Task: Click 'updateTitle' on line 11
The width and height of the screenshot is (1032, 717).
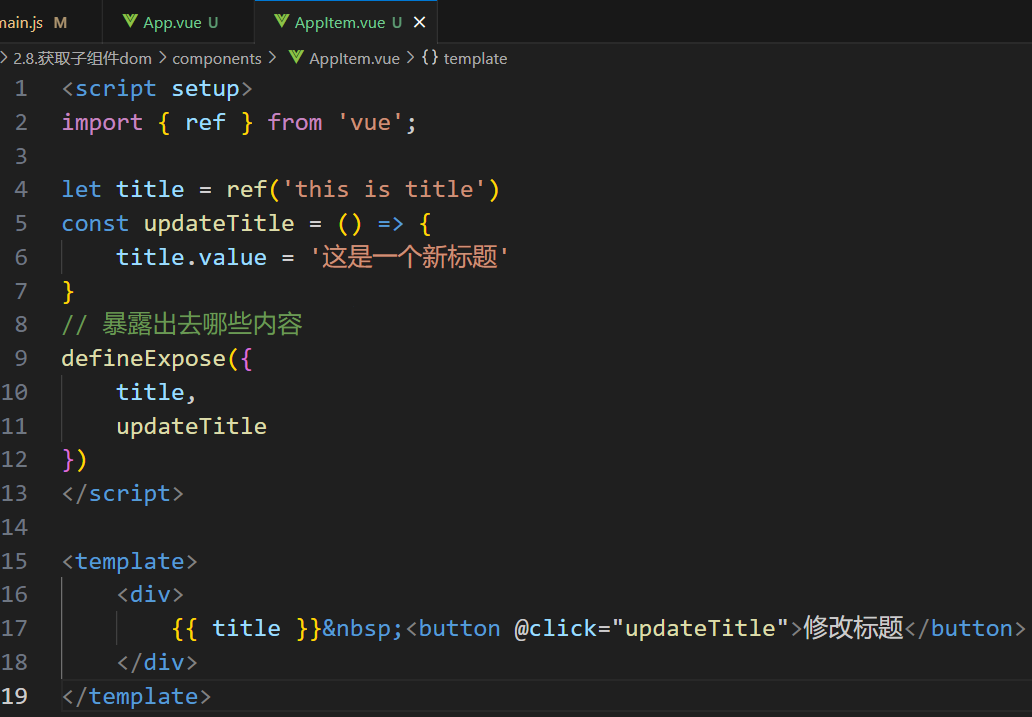Action: (x=192, y=426)
